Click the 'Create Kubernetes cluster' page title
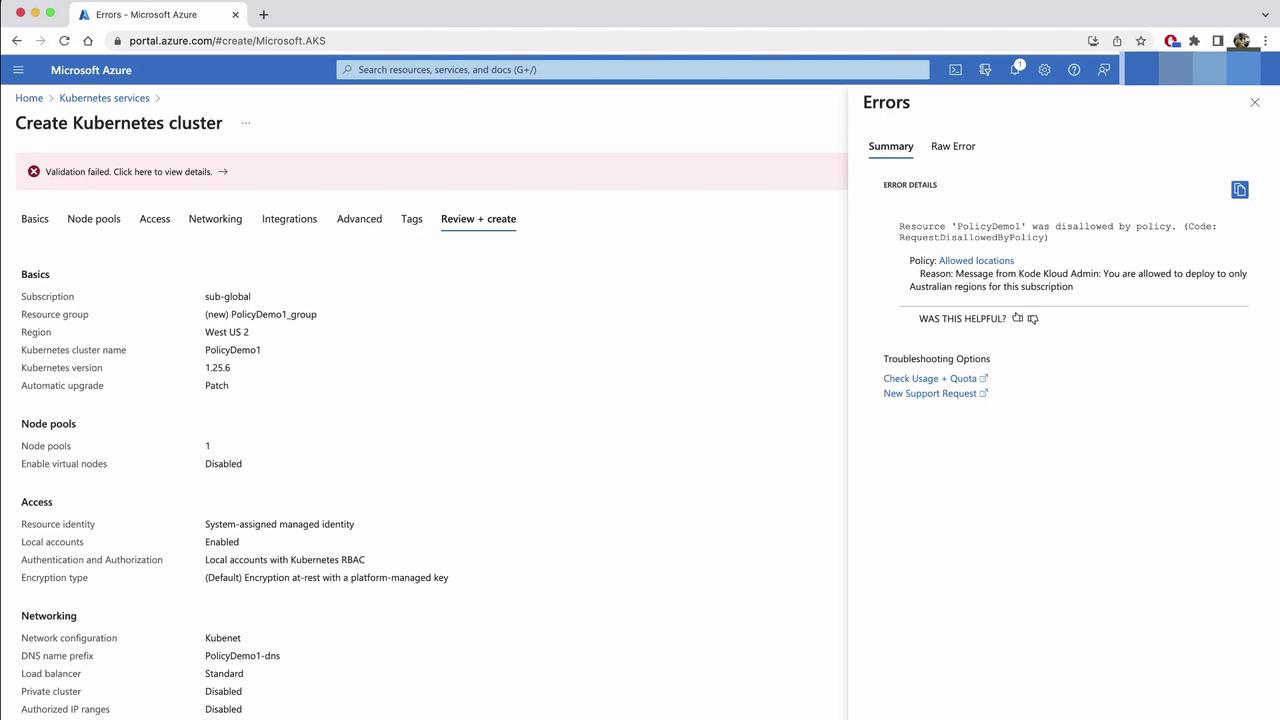This screenshot has width=1280, height=720. 119,123
